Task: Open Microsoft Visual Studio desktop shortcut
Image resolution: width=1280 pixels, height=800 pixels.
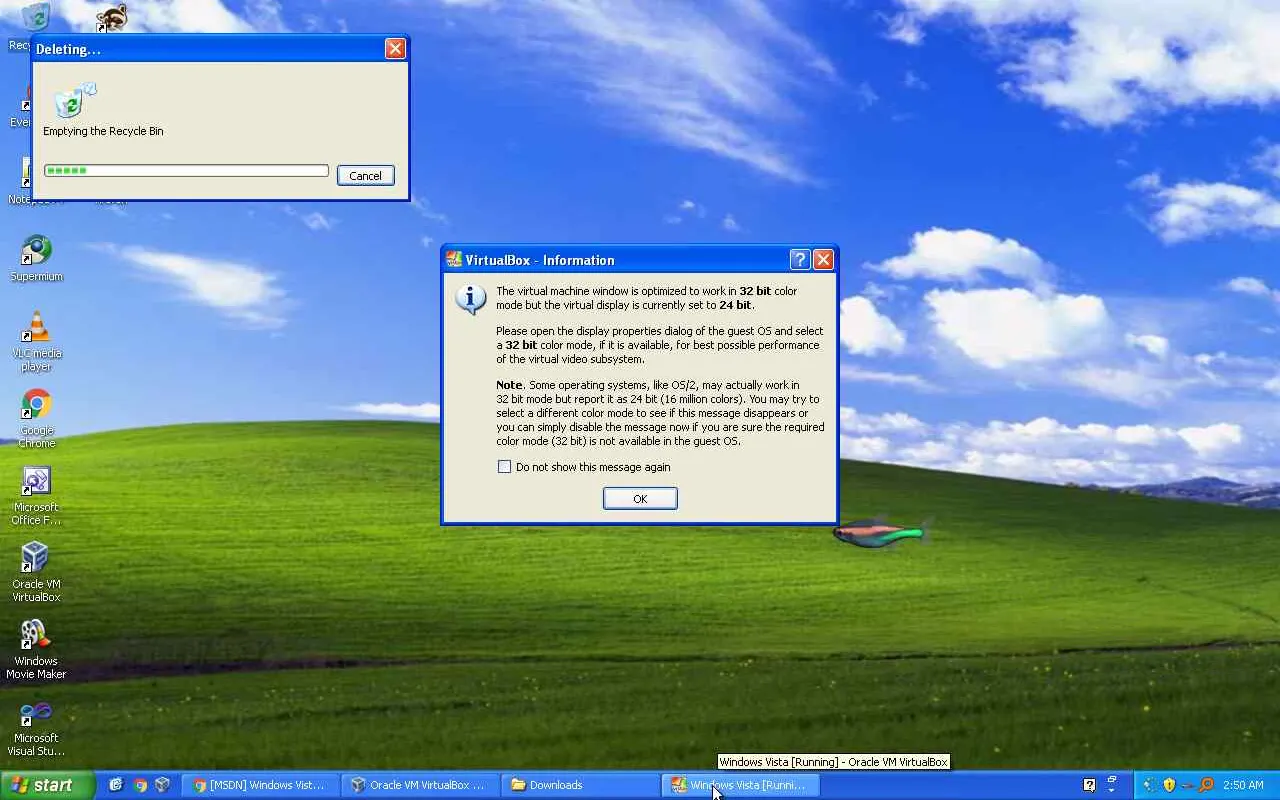Action: pyautogui.click(x=36, y=728)
